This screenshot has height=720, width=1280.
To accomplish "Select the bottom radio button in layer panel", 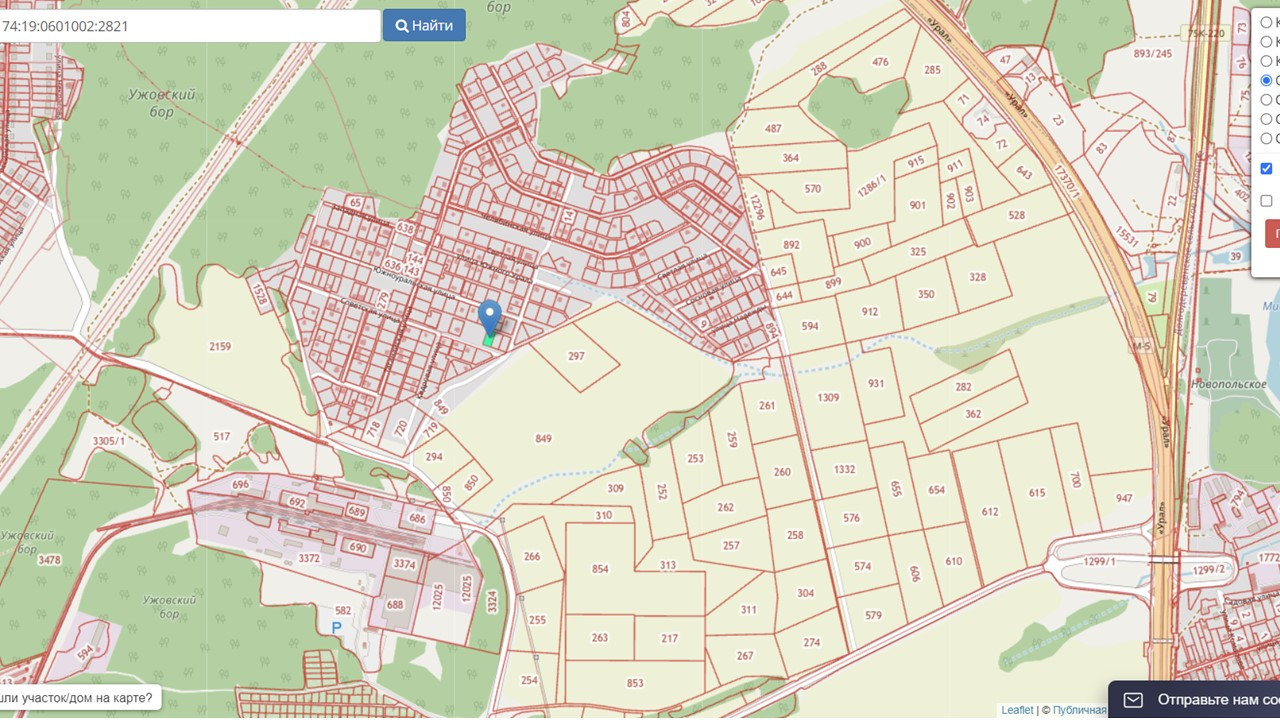I will (x=1267, y=138).
